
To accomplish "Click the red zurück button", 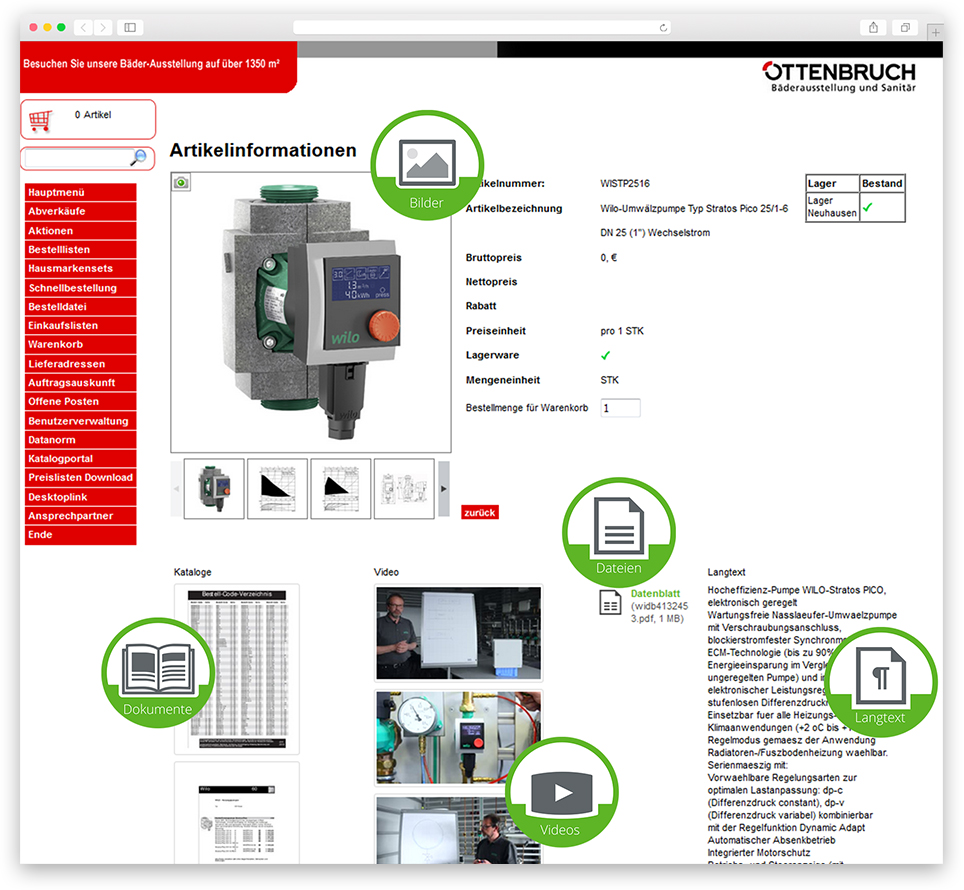I will (x=479, y=512).
